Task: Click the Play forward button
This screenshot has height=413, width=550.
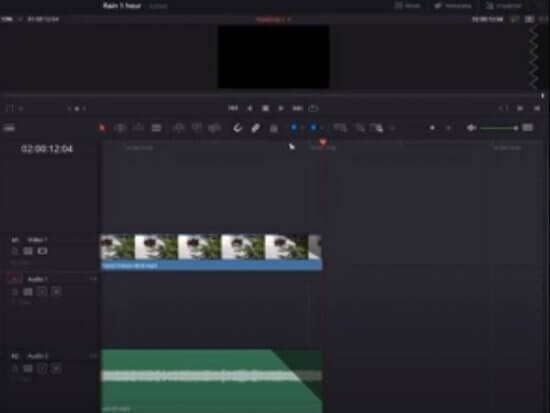Action: [x=281, y=108]
